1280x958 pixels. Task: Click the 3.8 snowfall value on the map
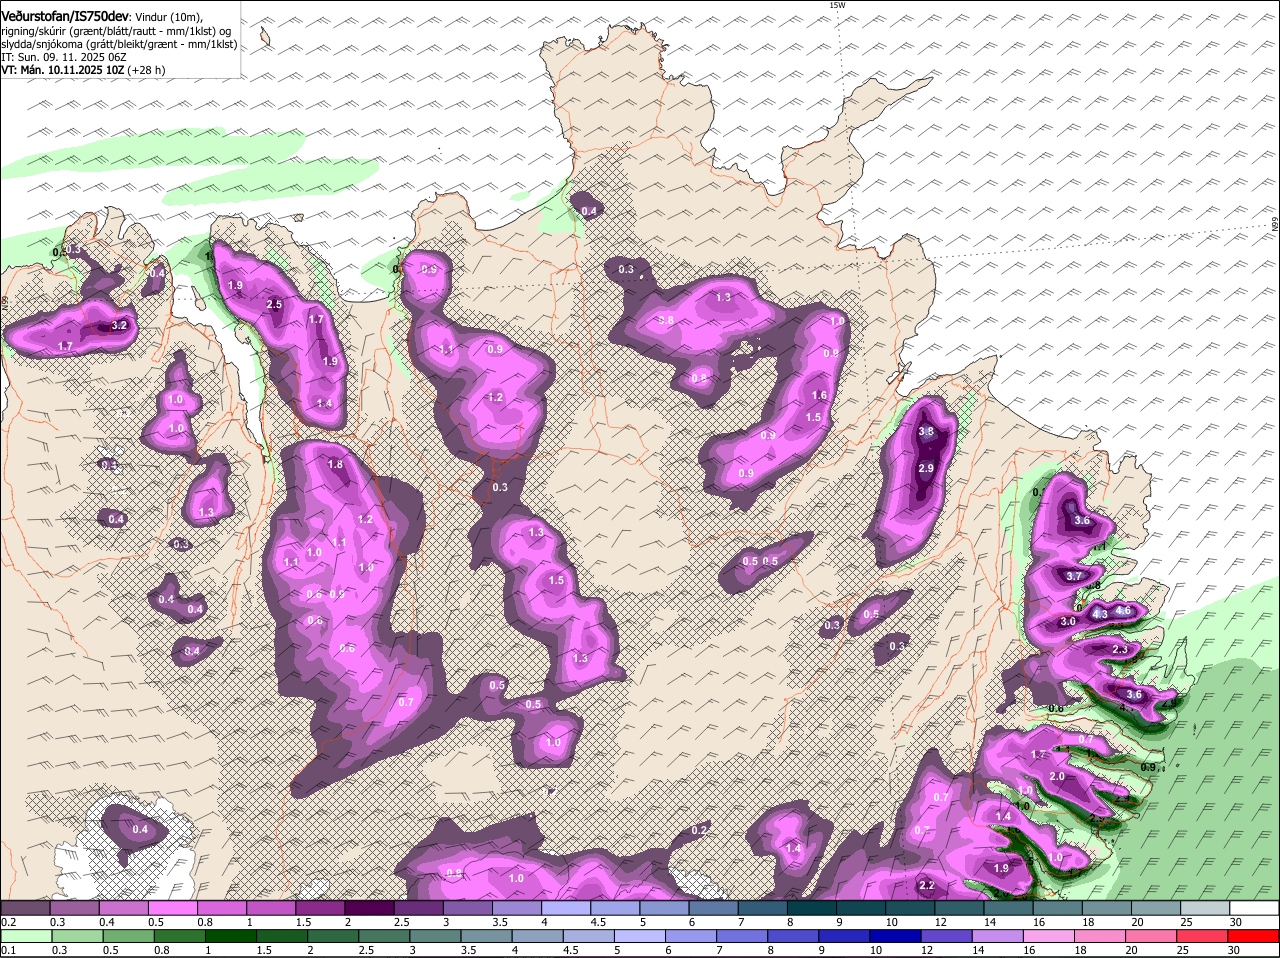click(x=926, y=432)
